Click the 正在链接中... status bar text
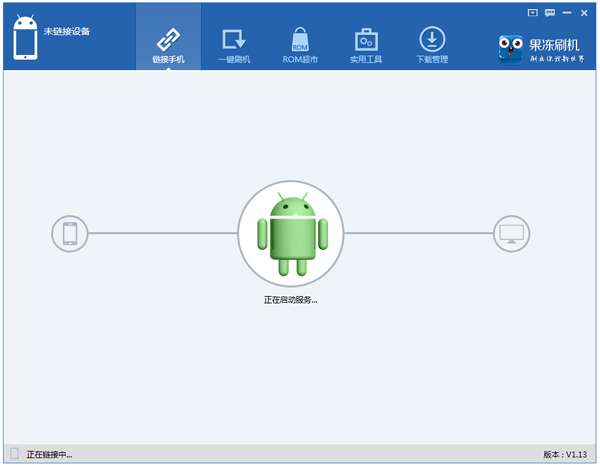Screen dimensions: 600x467 [x=49, y=454]
